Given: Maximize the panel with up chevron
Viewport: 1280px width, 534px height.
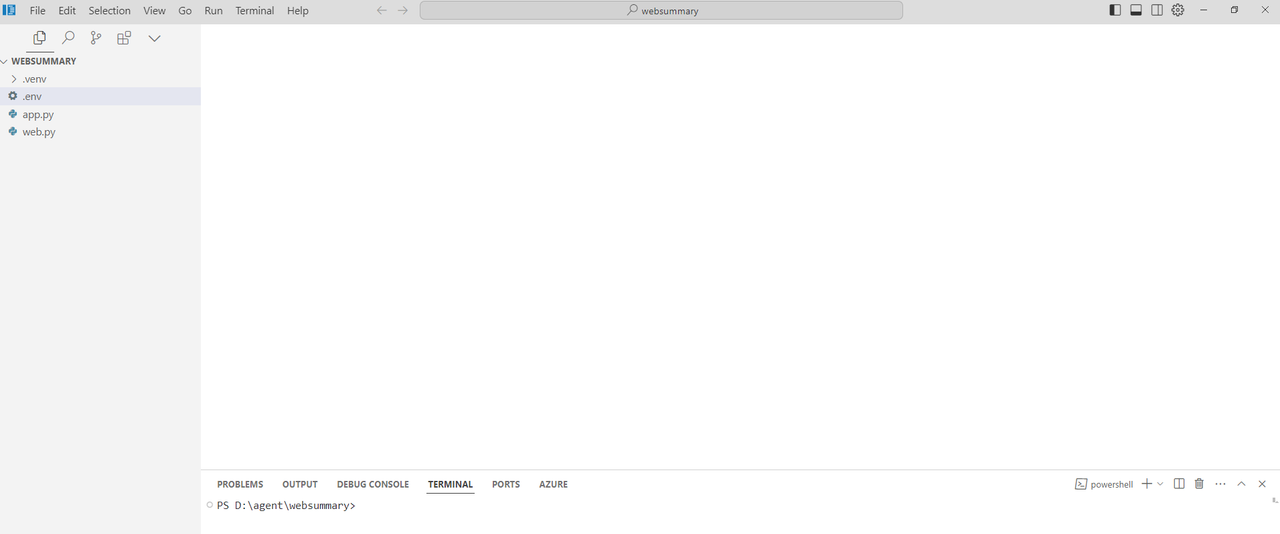Looking at the screenshot, I should [1241, 484].
